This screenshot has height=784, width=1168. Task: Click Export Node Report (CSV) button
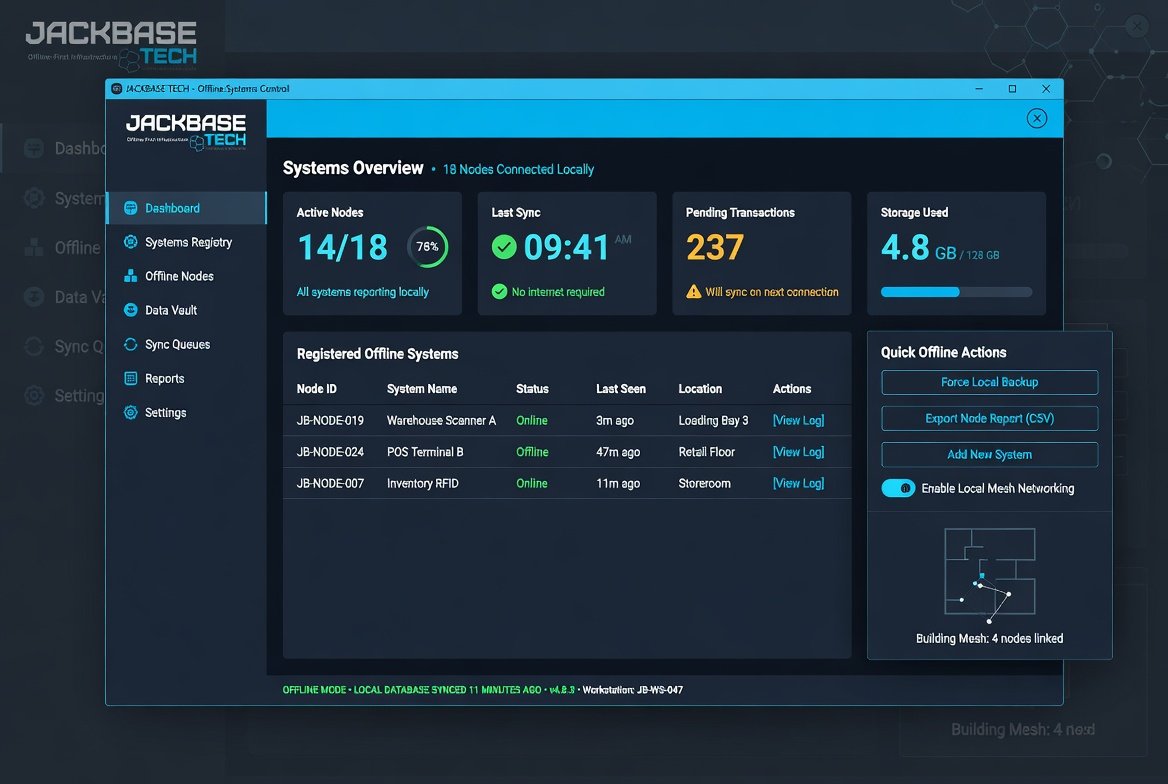[989, 418]
